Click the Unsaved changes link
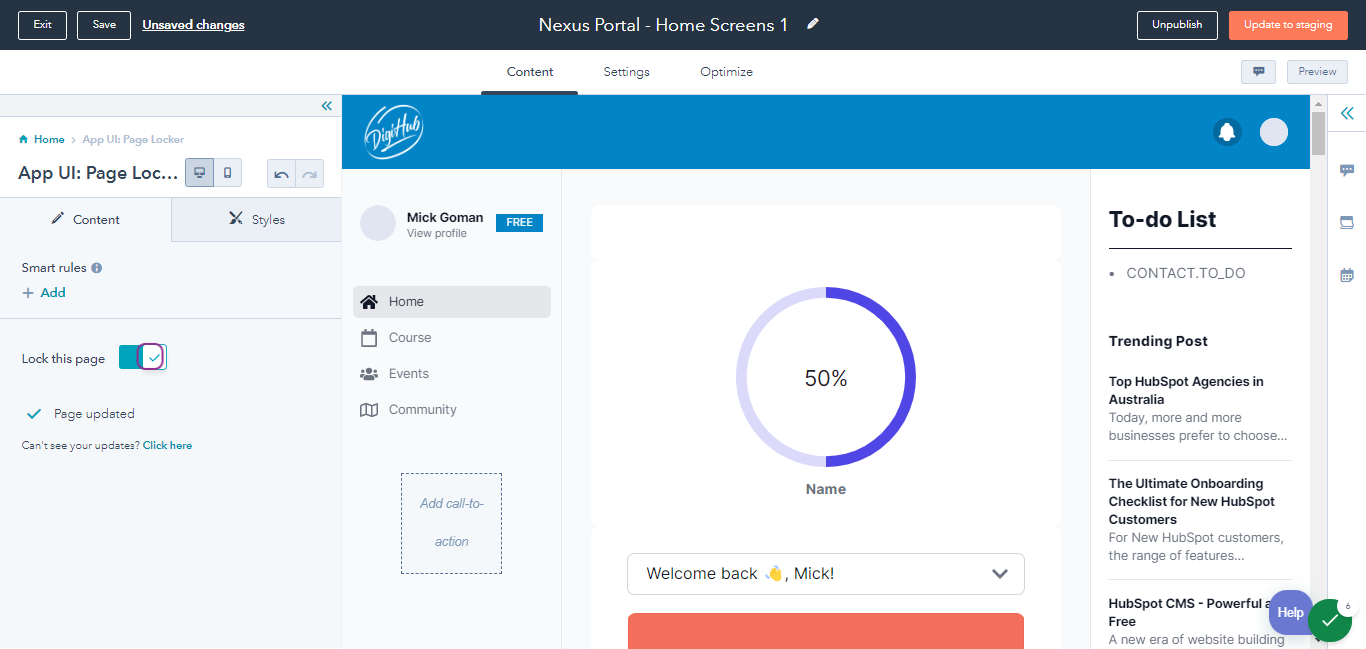The height and width of the screenshot is (649, 1366). 193,25
